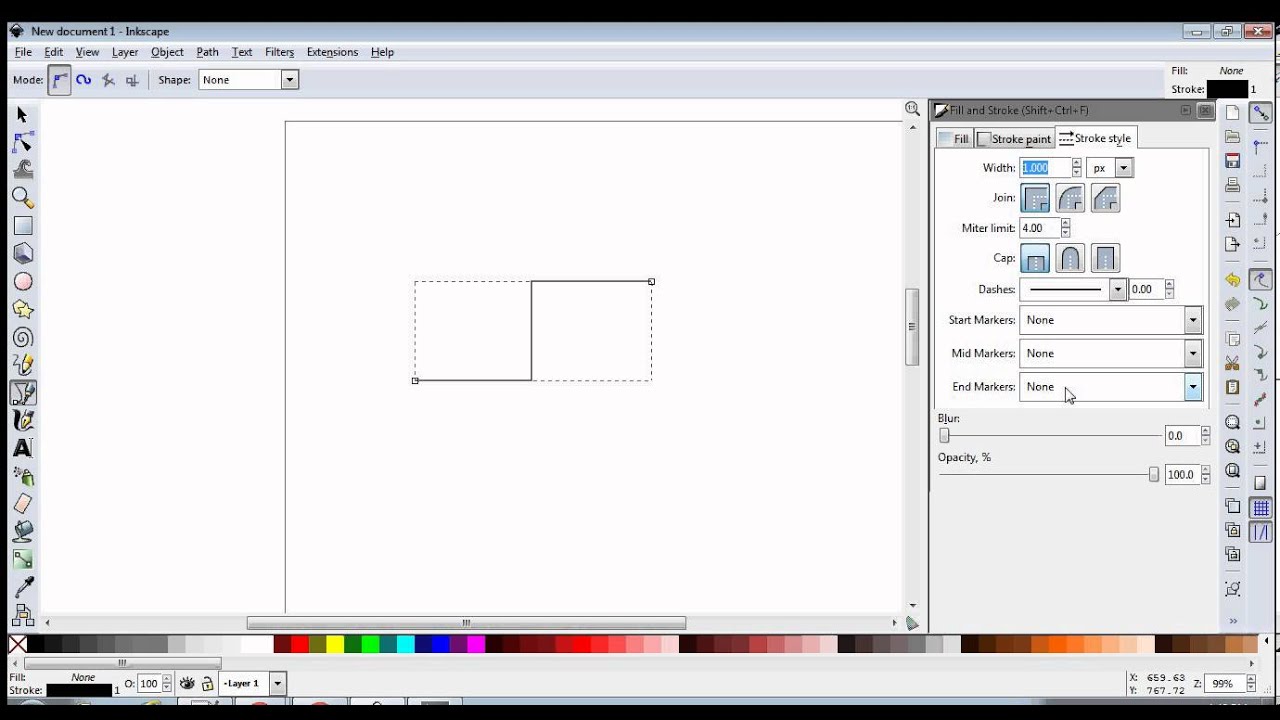Pick the red swatch in palette
The image size is (1280, 720).
click(299, 645)
